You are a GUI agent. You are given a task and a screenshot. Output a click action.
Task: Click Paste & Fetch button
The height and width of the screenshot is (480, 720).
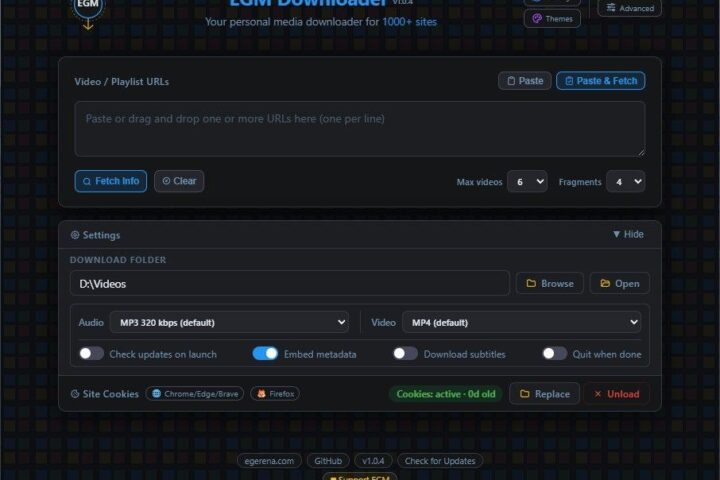point(601,81)
